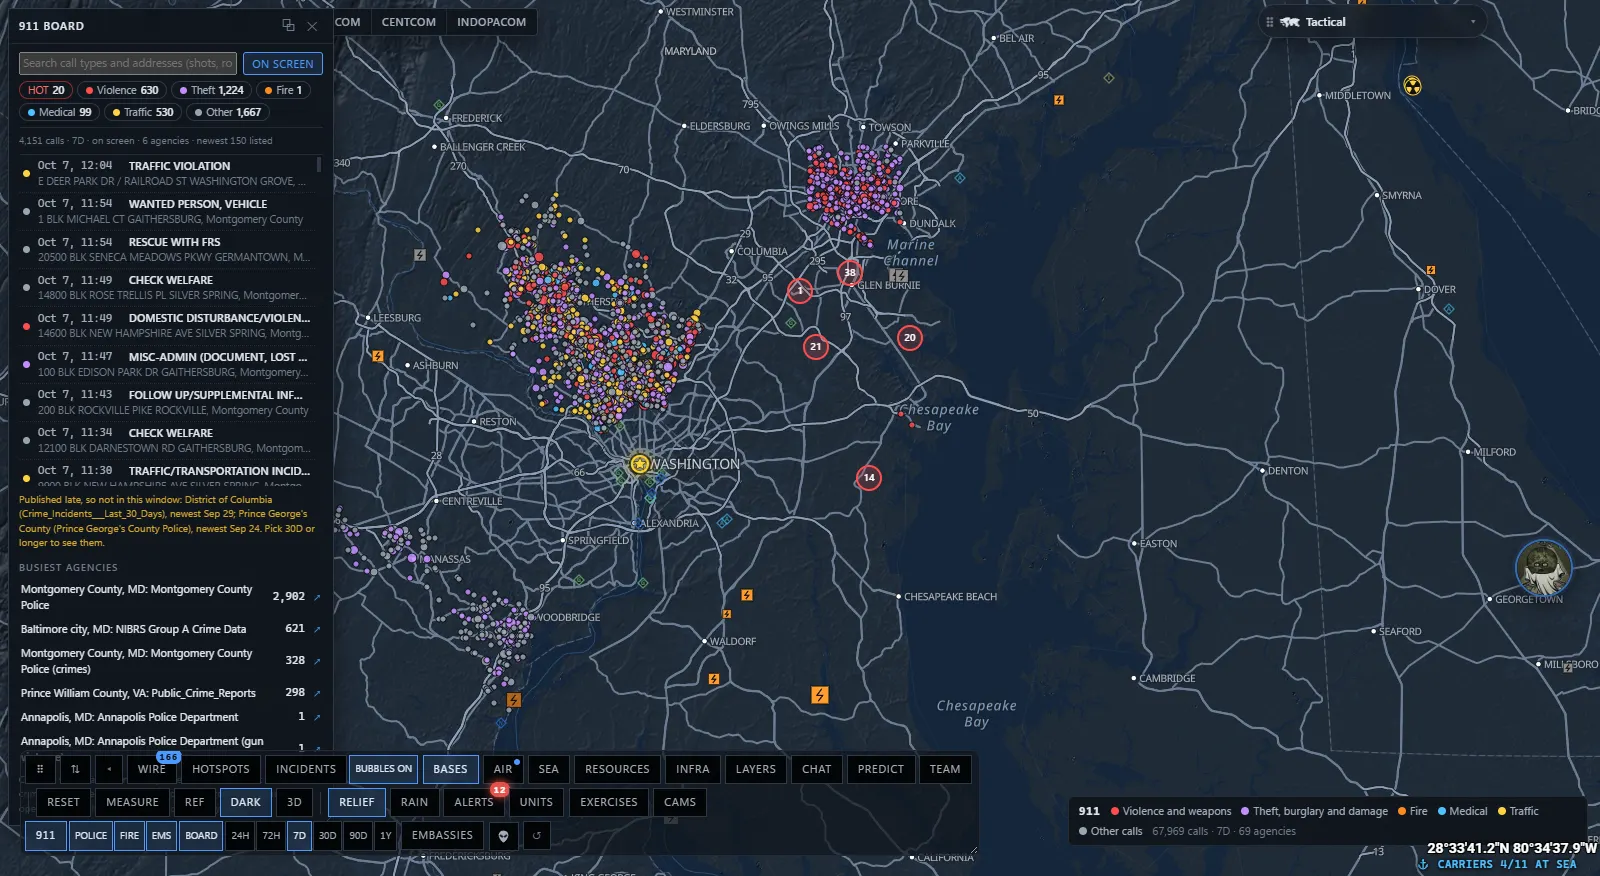
Task: Select the 30D time range
Action: (x=327, y=836)
